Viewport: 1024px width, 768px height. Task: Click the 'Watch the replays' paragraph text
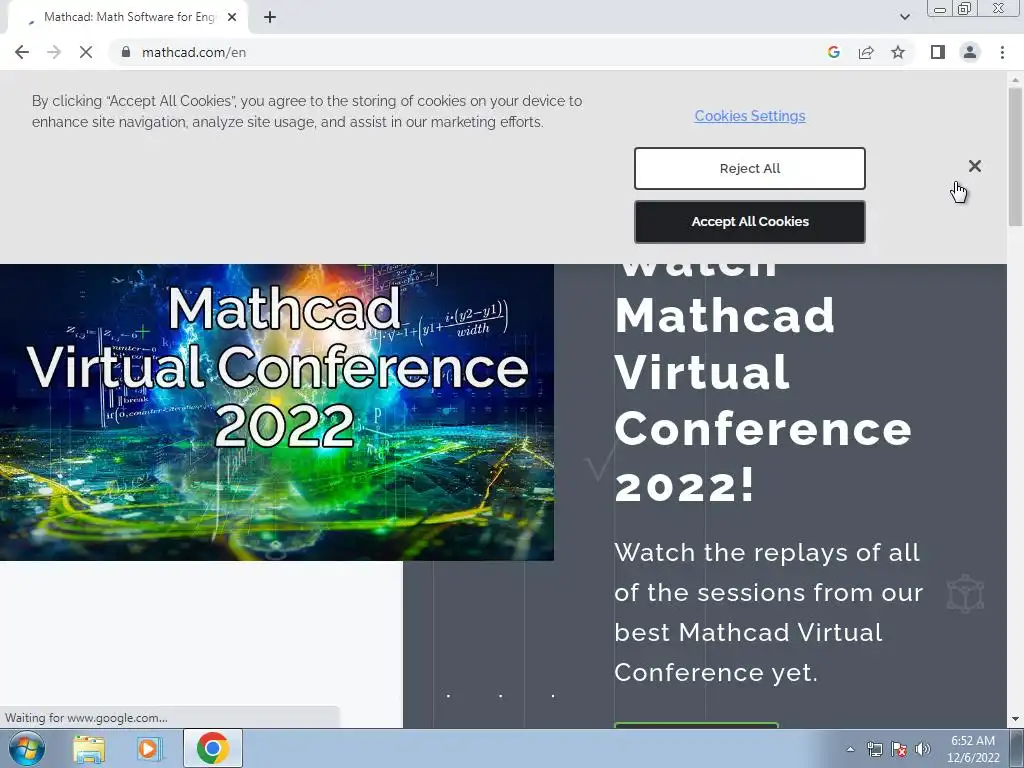coord(769,613)
